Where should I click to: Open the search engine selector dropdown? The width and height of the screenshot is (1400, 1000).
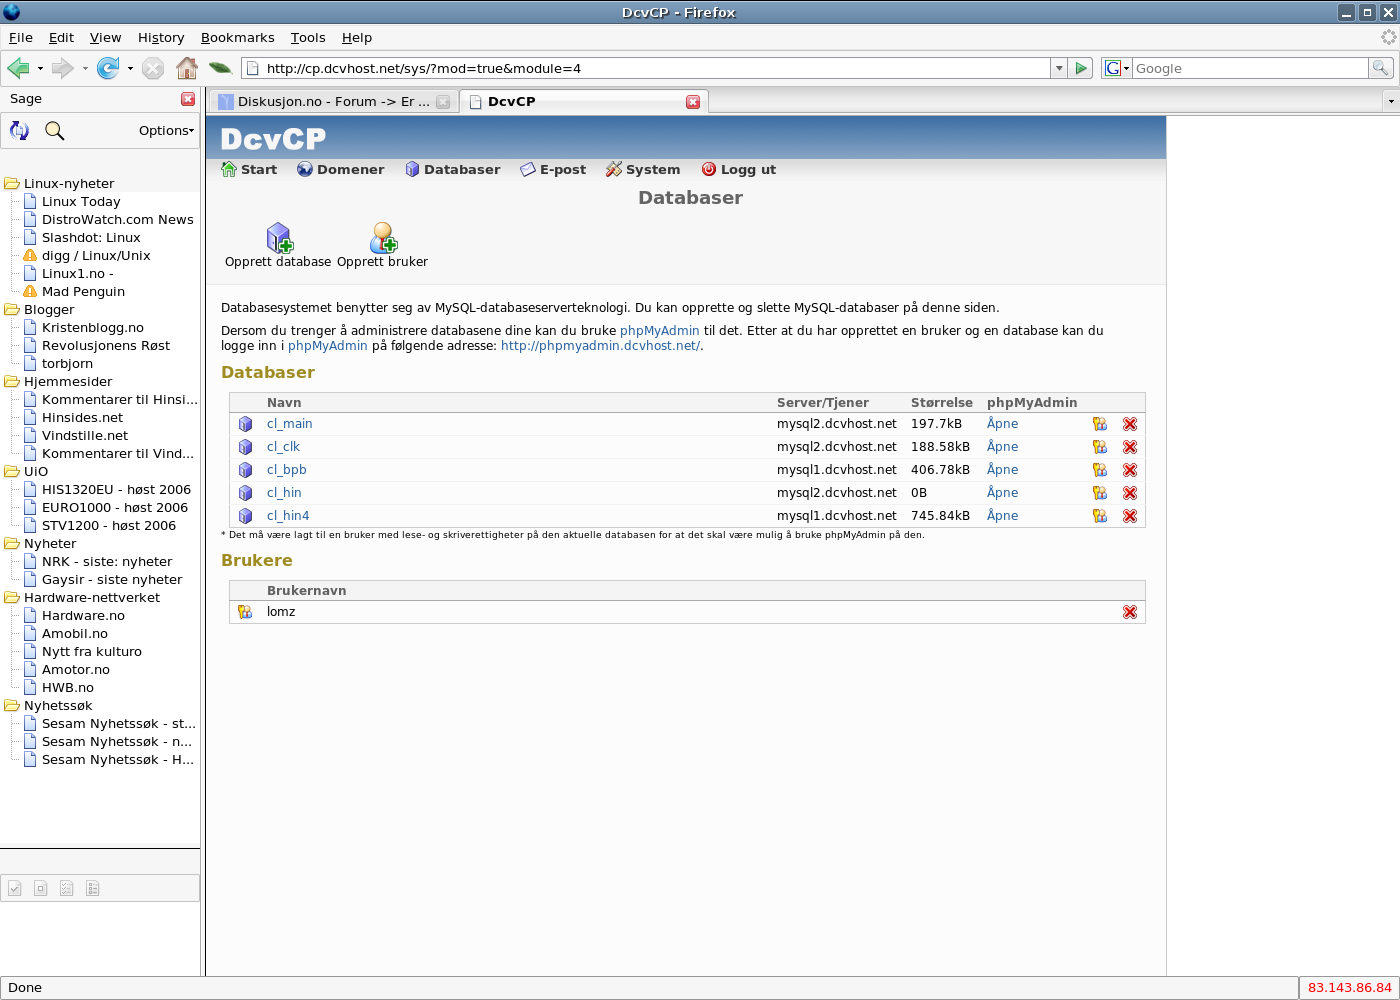point(1117,68)
